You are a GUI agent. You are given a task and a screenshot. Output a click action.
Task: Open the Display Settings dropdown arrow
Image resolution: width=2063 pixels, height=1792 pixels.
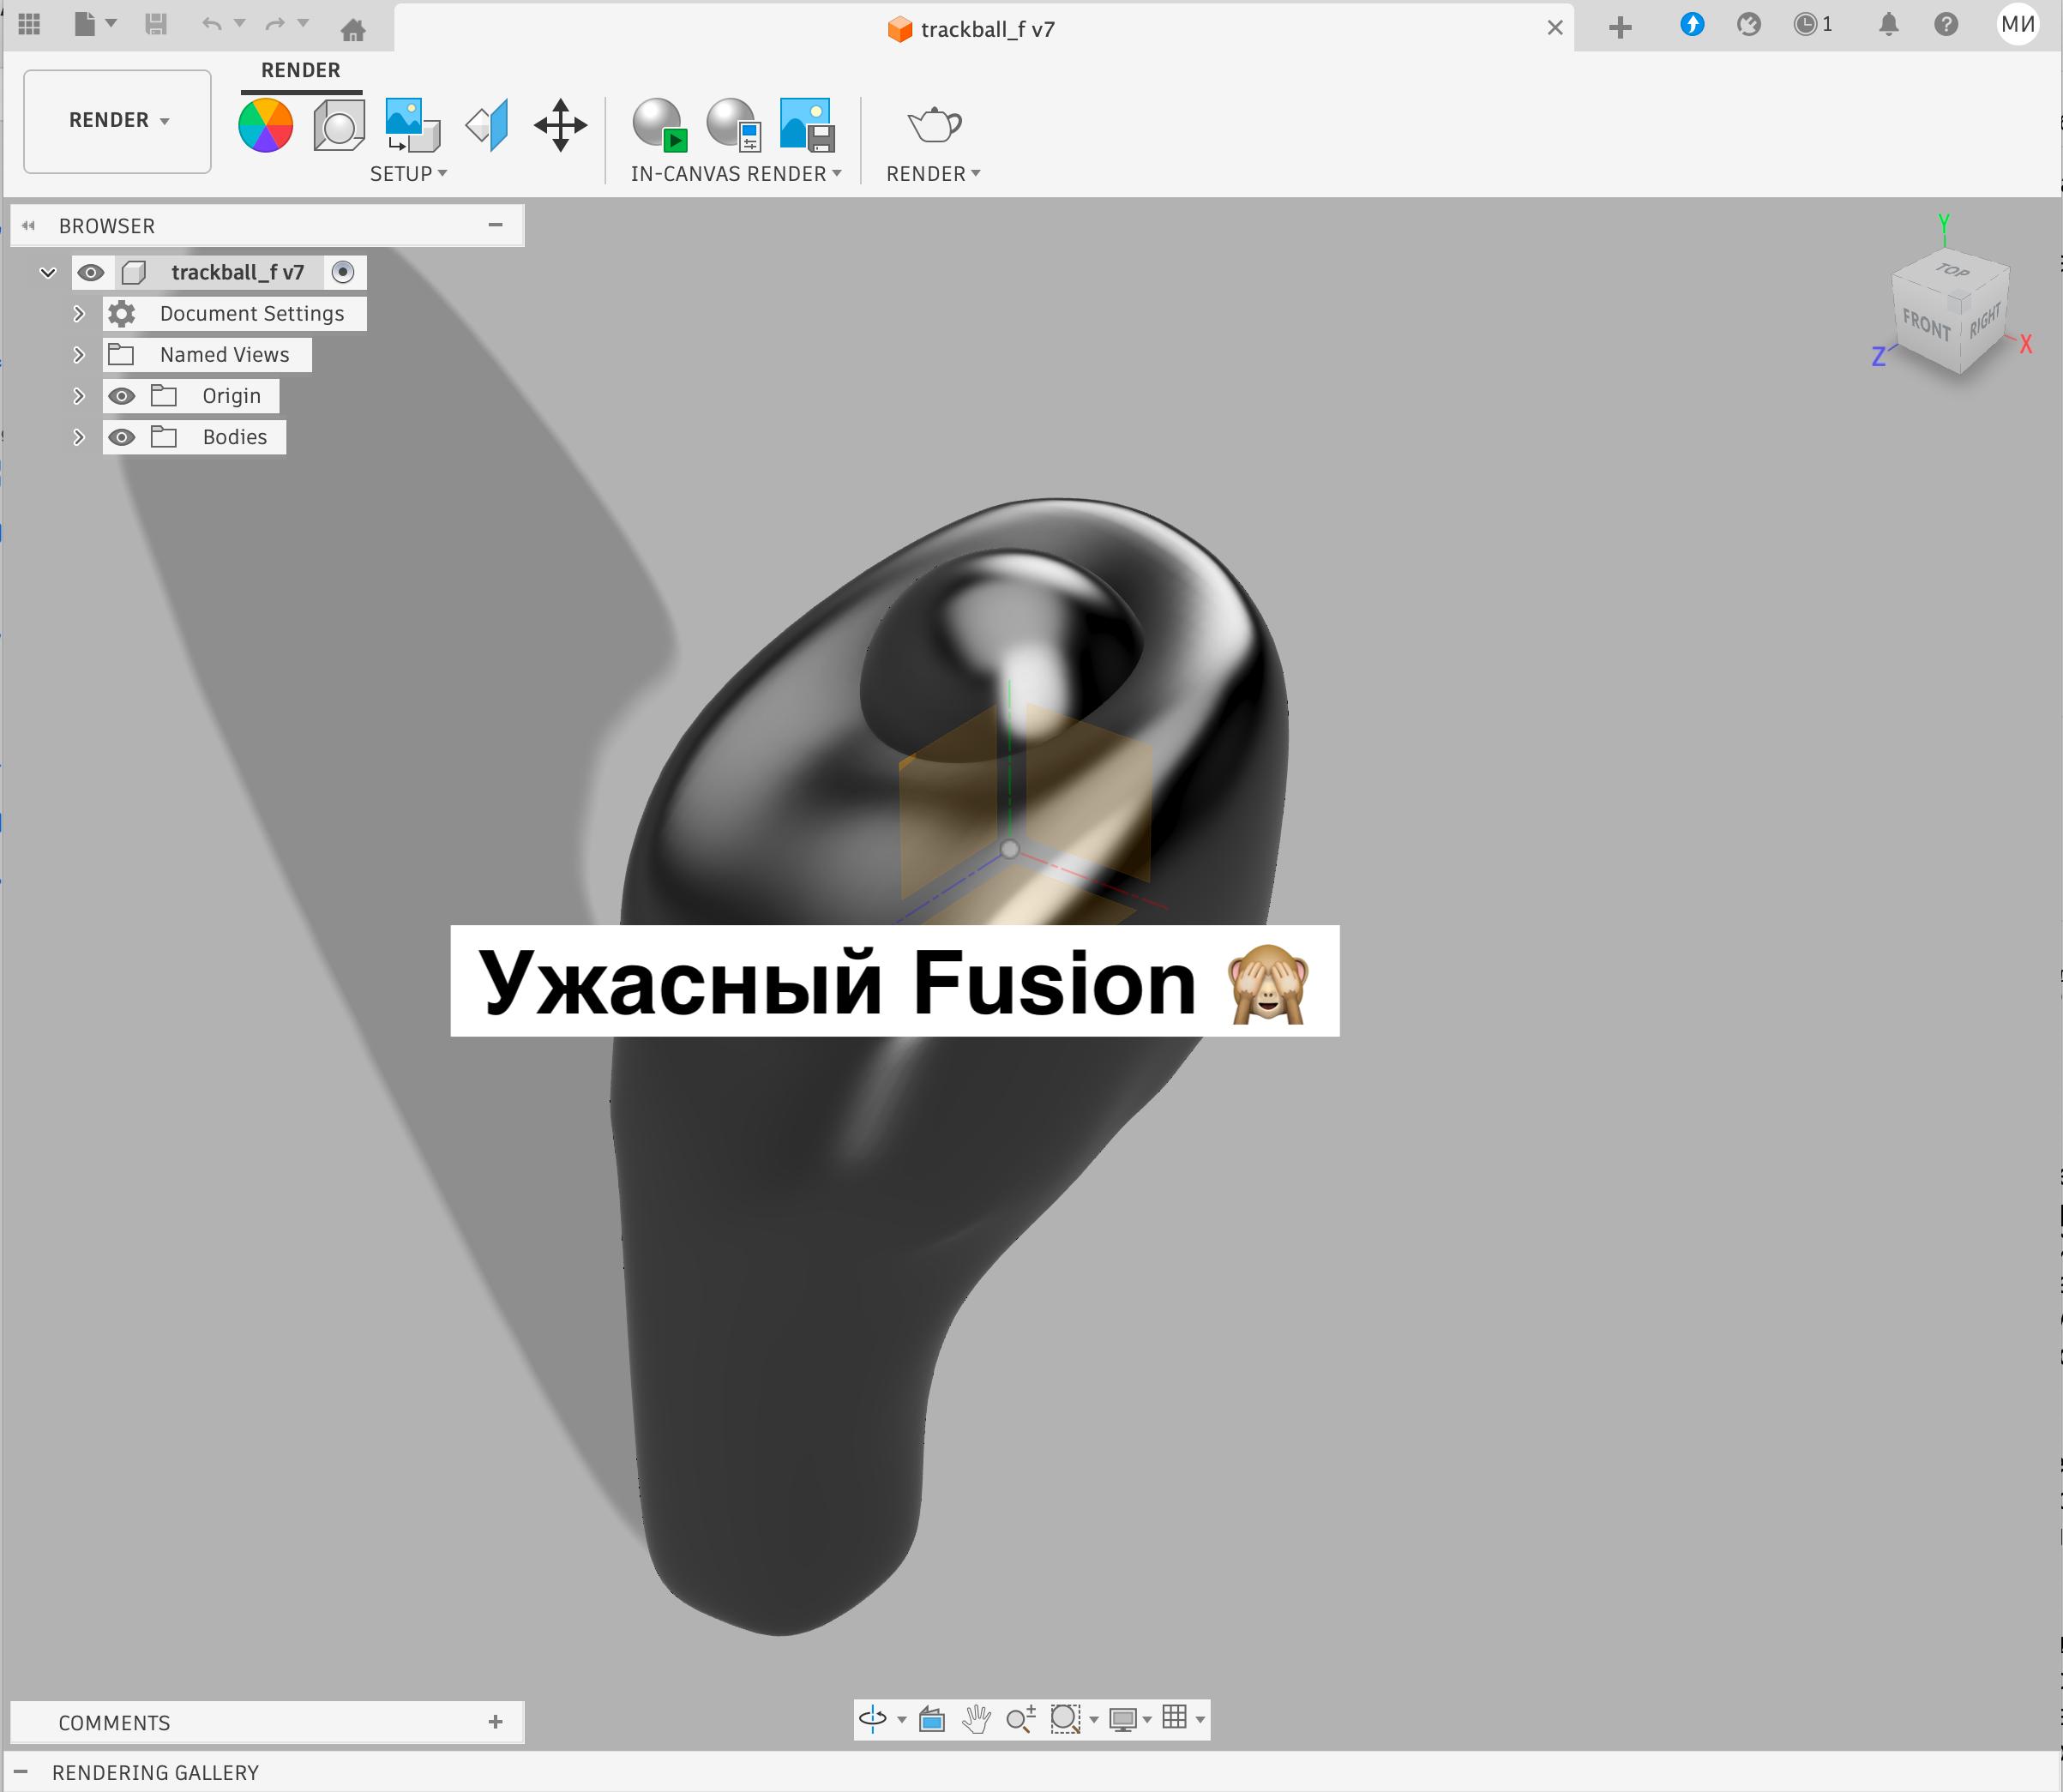coord(1147,1720)
